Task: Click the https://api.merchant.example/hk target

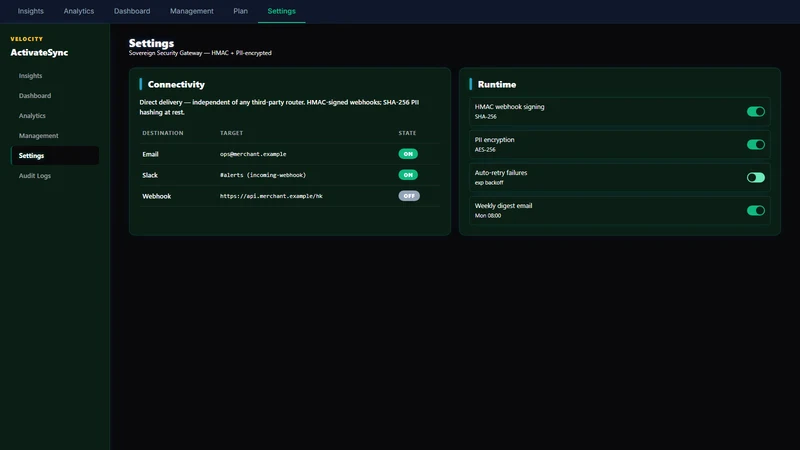Action: tap(271, 196)
